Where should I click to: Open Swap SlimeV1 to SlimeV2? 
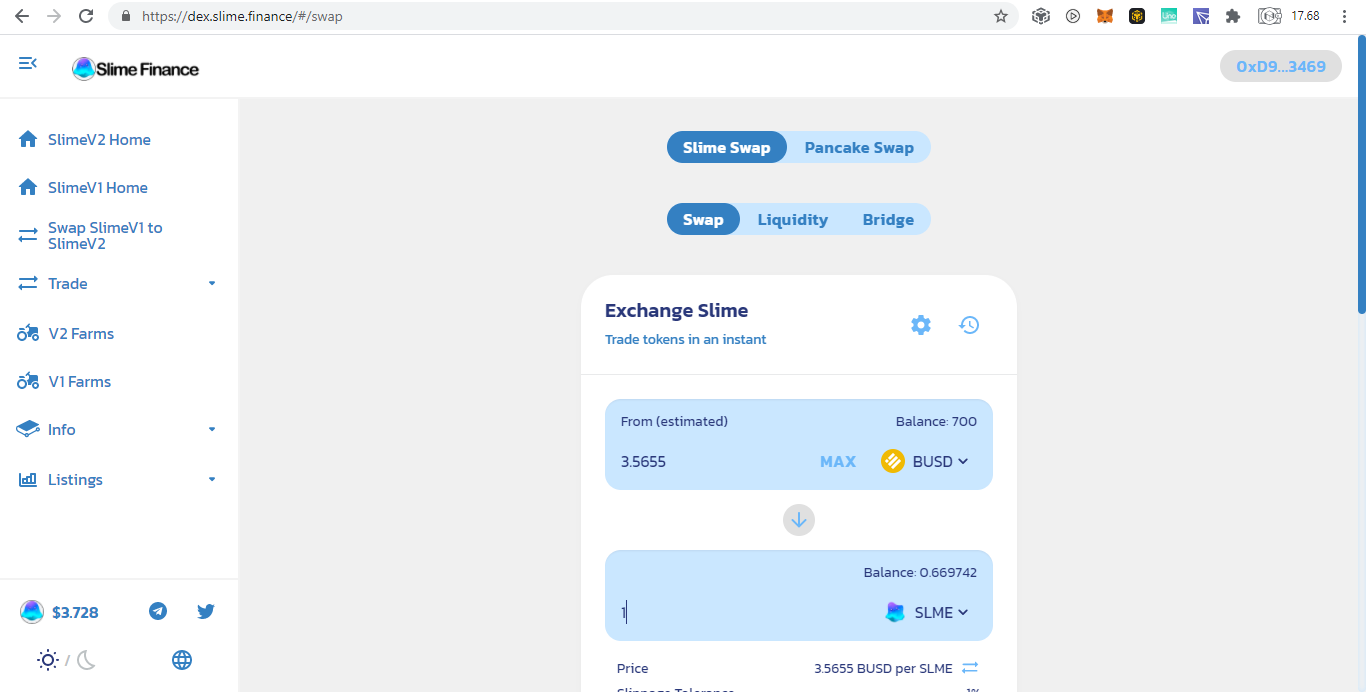click(105, 236)
